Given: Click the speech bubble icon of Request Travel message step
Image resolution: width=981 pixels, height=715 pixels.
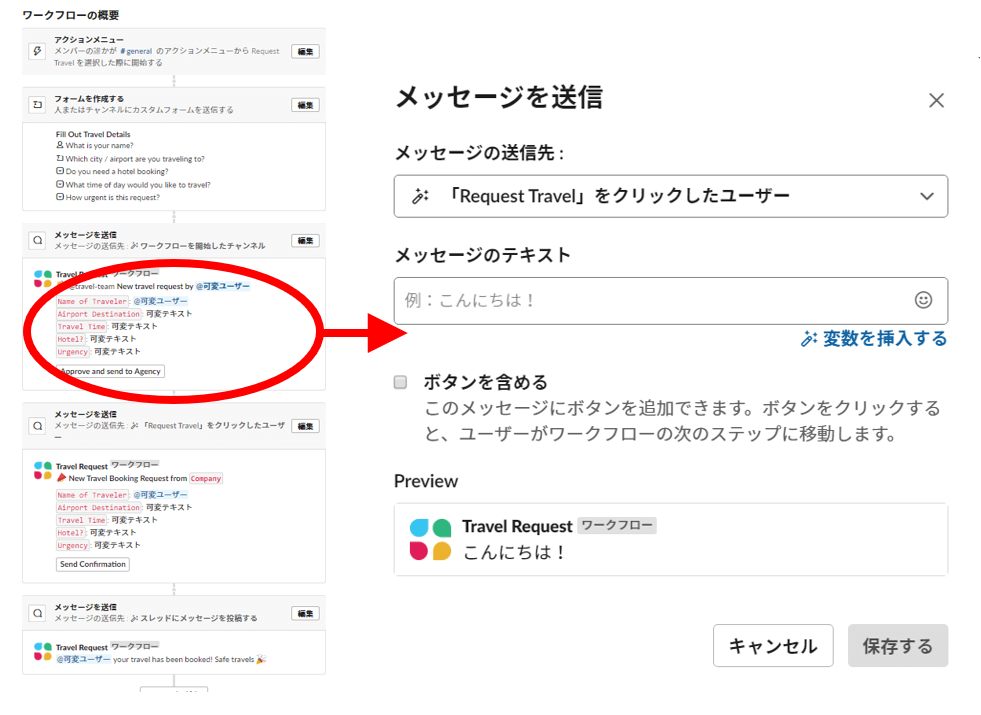Looking at the screenshot, I should point(37,425).
